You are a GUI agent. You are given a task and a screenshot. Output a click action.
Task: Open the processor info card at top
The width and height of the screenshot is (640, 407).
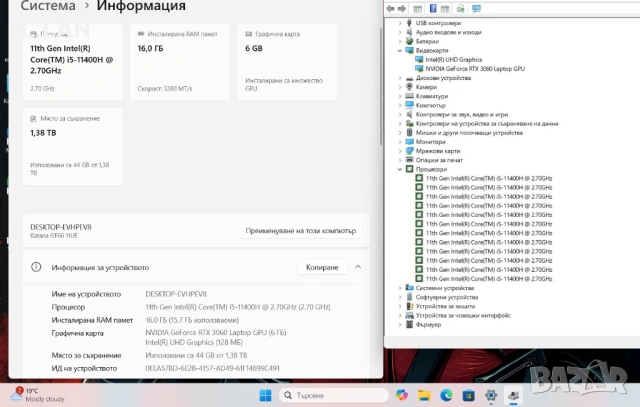pos(73,62)
